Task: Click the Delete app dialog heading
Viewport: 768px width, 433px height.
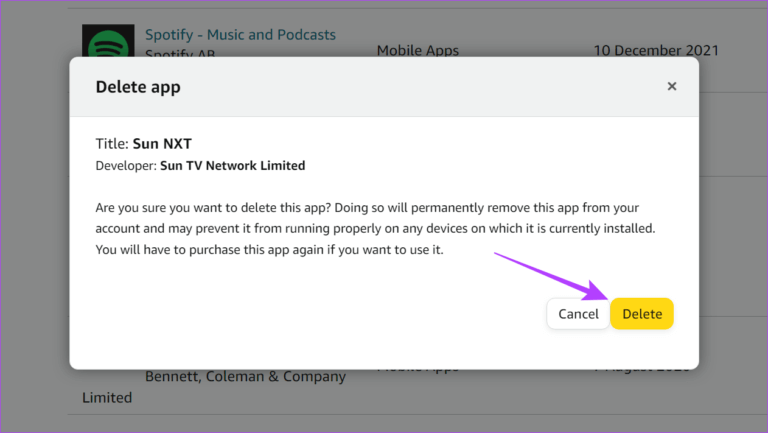Action: [138, 87]
